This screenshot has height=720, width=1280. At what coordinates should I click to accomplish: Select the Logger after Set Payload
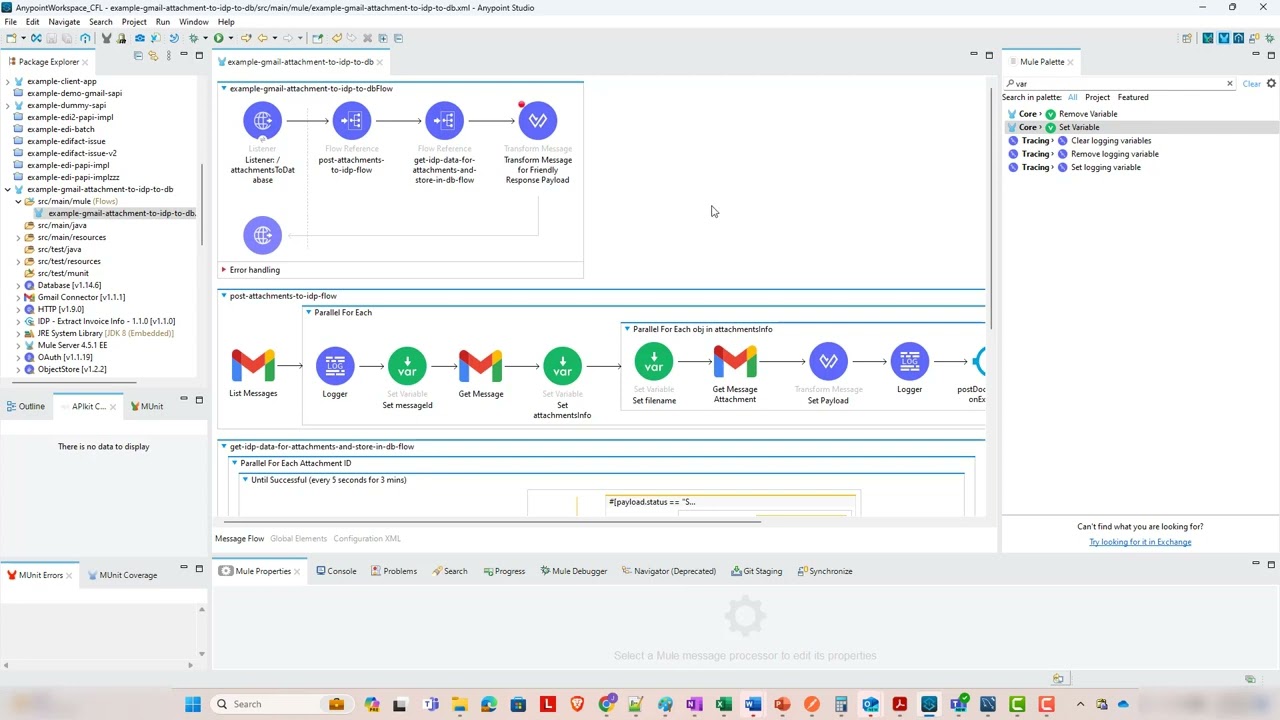click(x=909, y=361)
